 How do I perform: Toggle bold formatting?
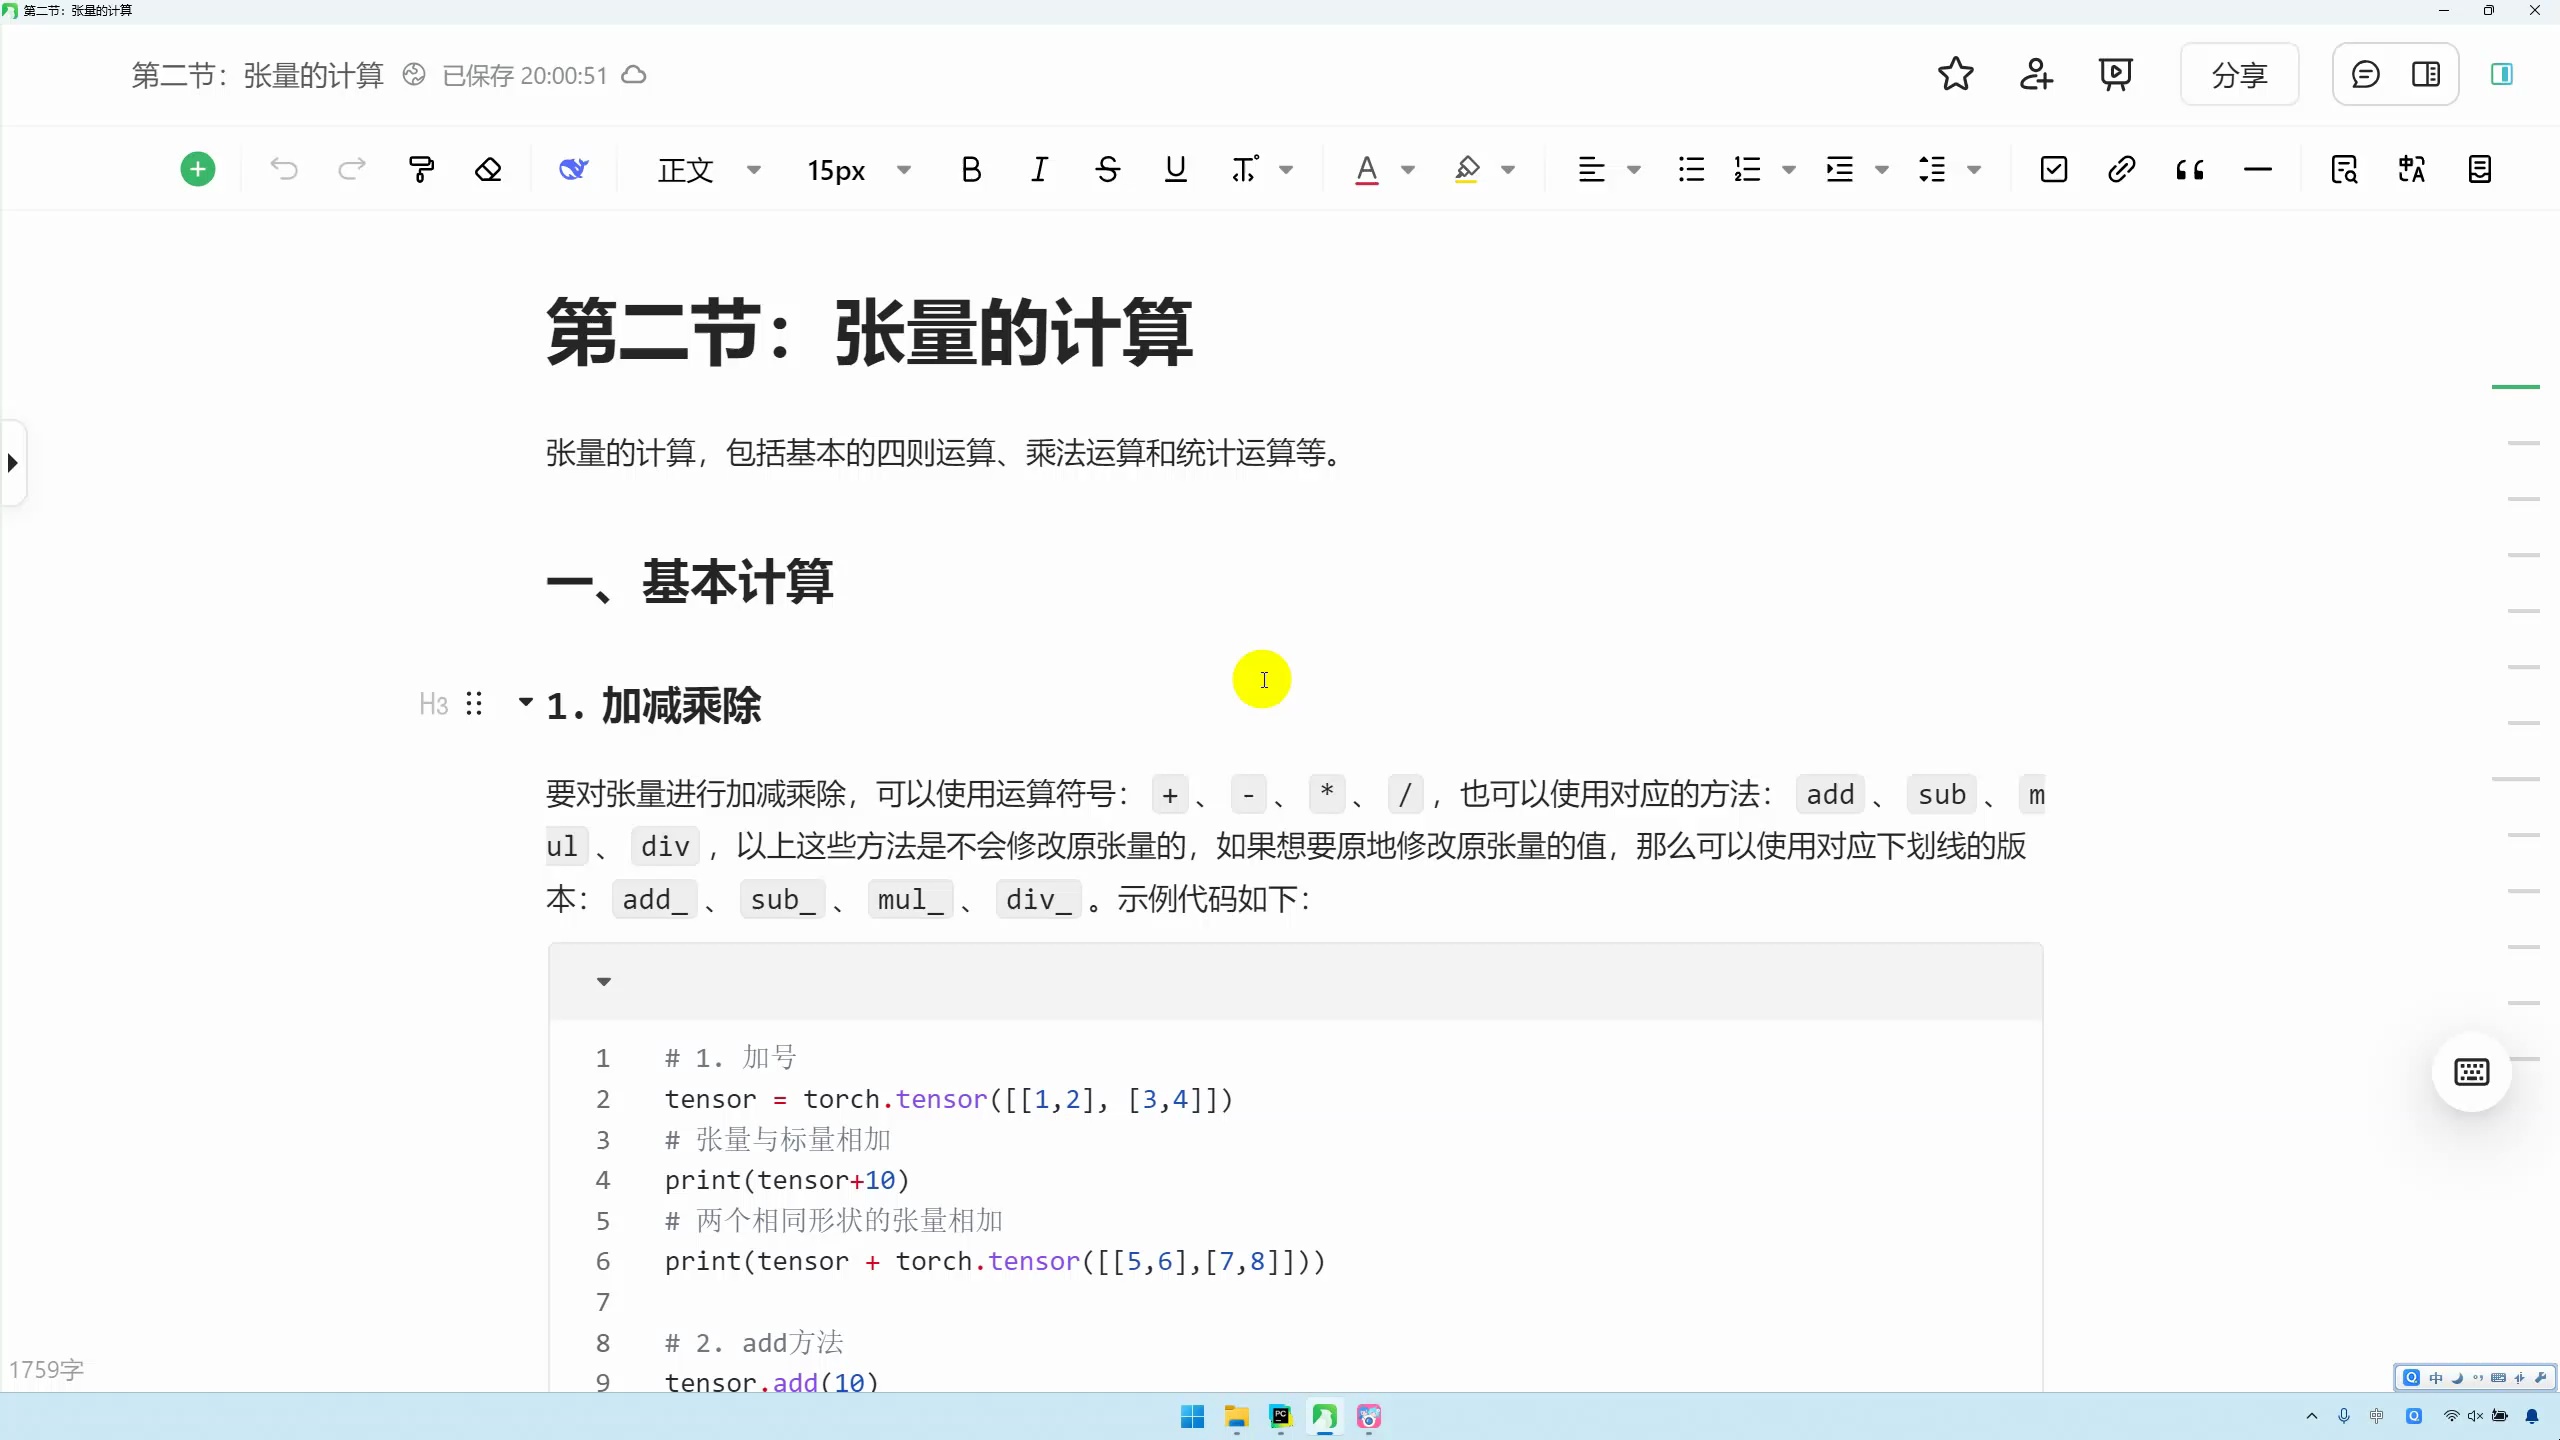[x=970, y=169]
